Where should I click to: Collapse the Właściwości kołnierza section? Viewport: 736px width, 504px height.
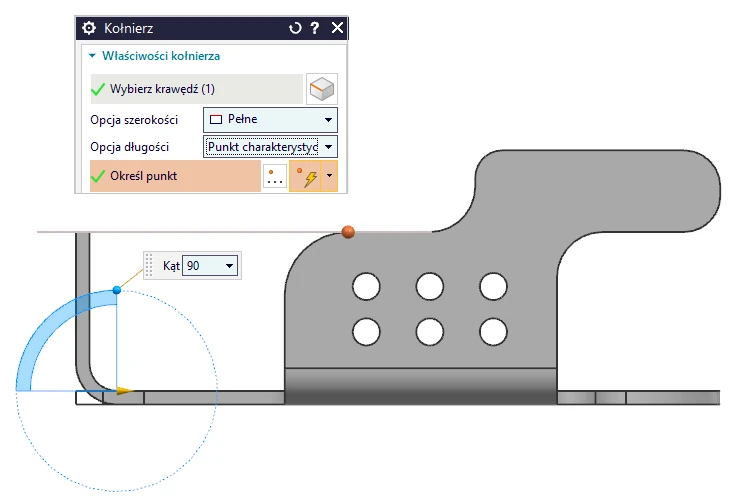pyautogui.click(x=93, y=57)
